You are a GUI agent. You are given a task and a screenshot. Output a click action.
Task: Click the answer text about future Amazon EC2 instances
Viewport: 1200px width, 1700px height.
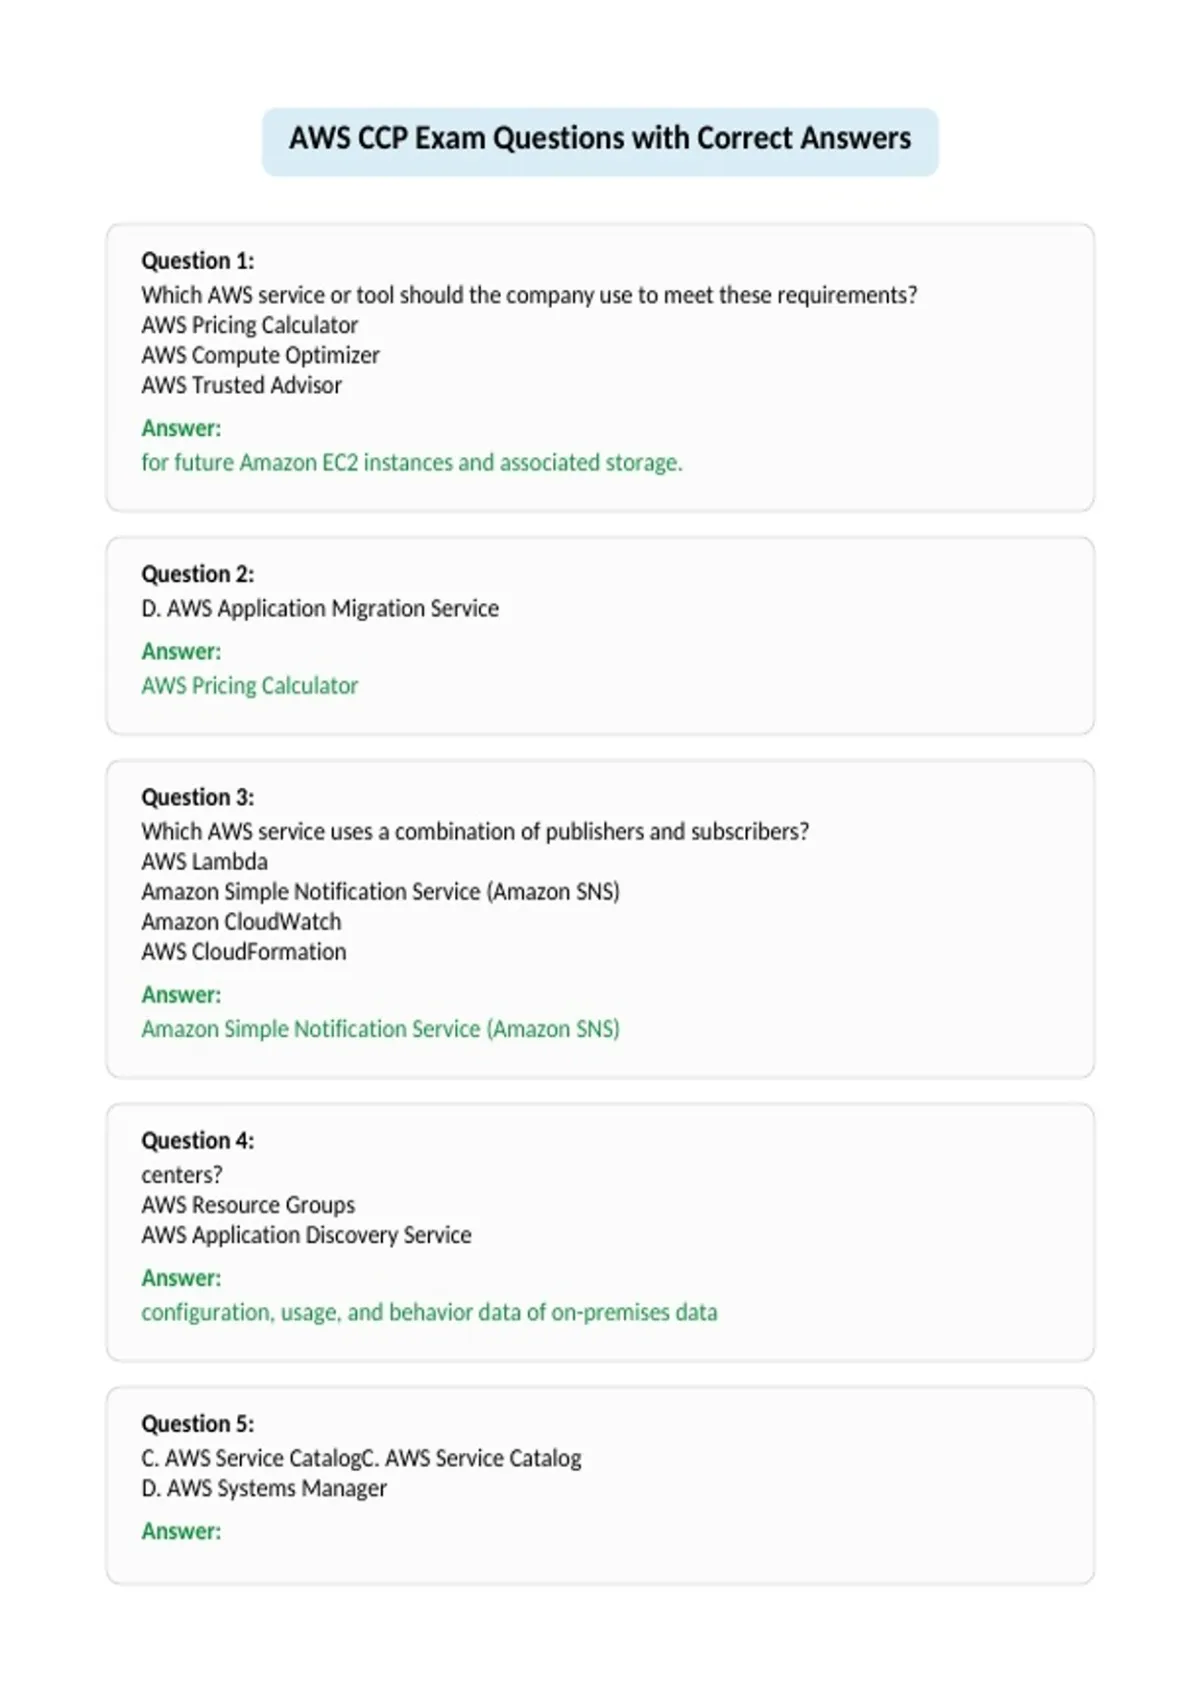[411, 462]
